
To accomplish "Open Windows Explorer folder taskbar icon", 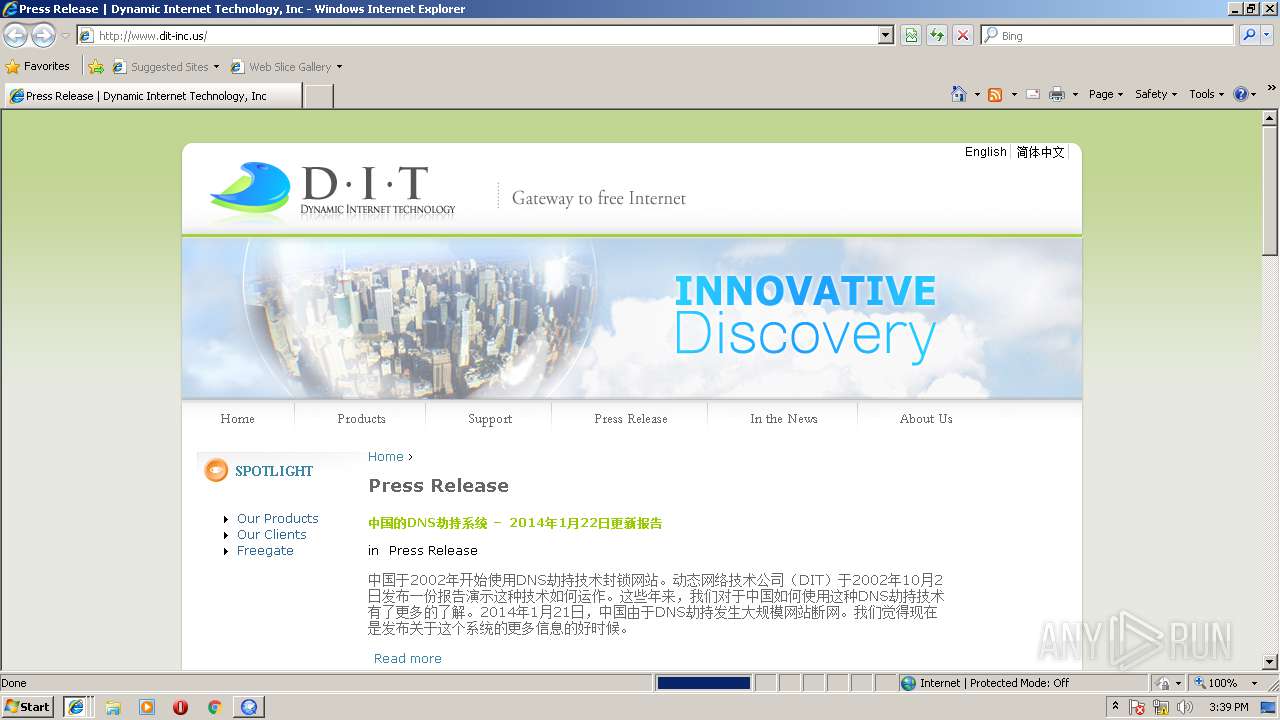I will click(x=113, y=707).
